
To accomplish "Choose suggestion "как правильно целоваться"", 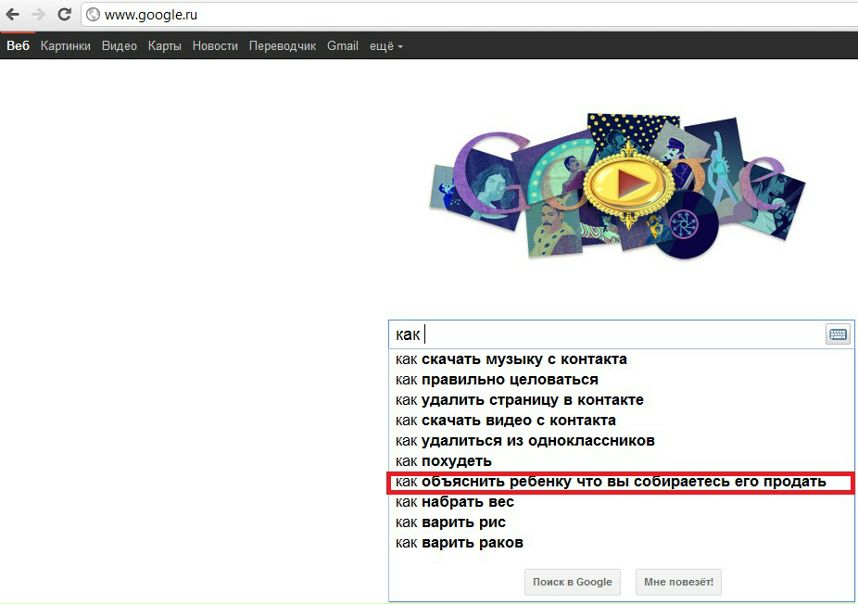I will pos(497,380).
